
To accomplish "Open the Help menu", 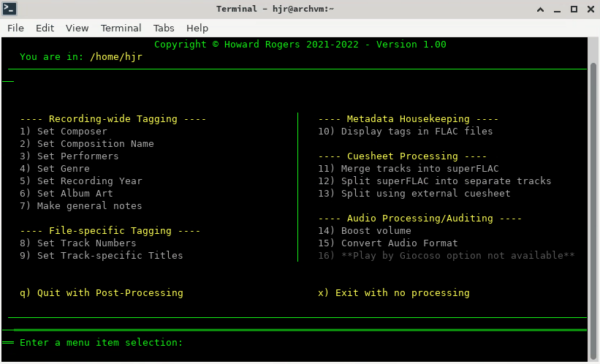I will pos(197,28).
